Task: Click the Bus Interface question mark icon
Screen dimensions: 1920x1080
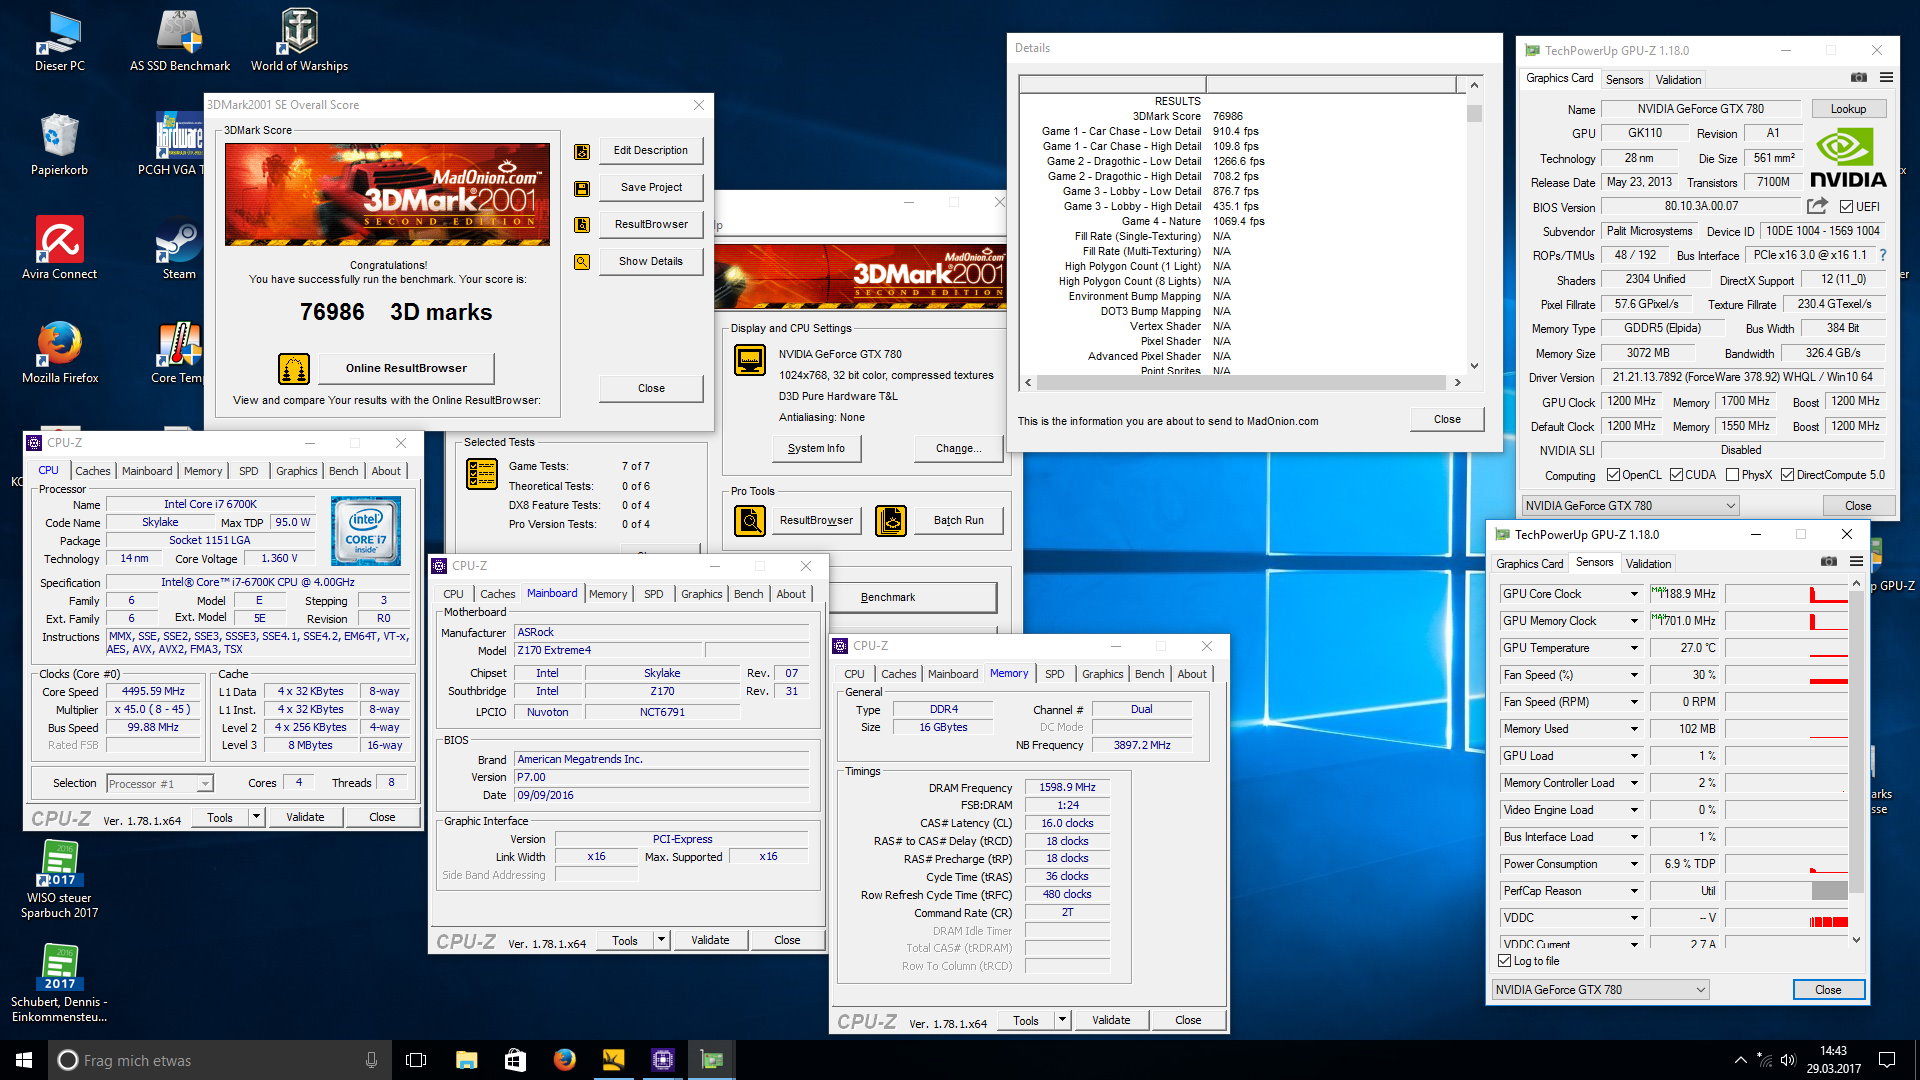Action: [1883, 255]
